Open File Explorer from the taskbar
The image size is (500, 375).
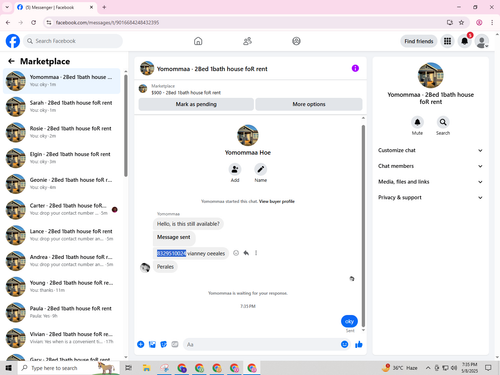(146, 368)
